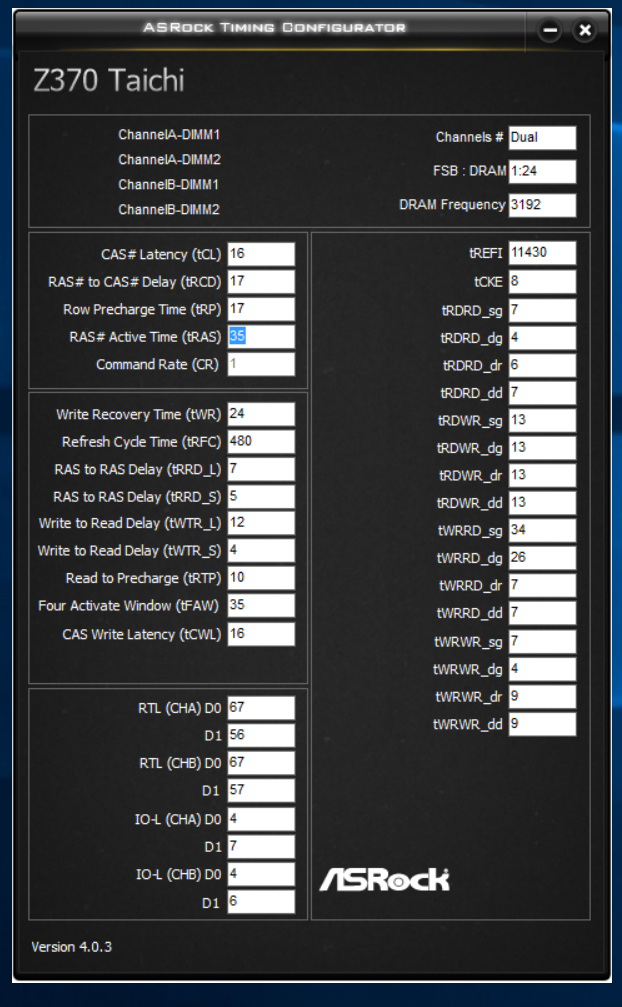
Task: Select the tRDWR_sg field
Action: 542,420
